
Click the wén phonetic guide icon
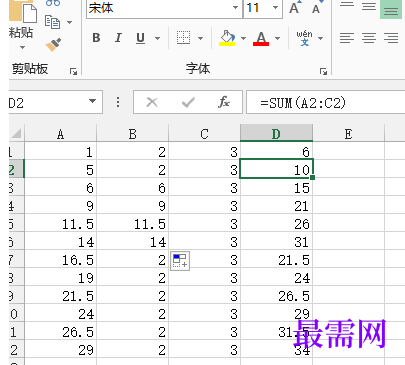click(304, 38)
